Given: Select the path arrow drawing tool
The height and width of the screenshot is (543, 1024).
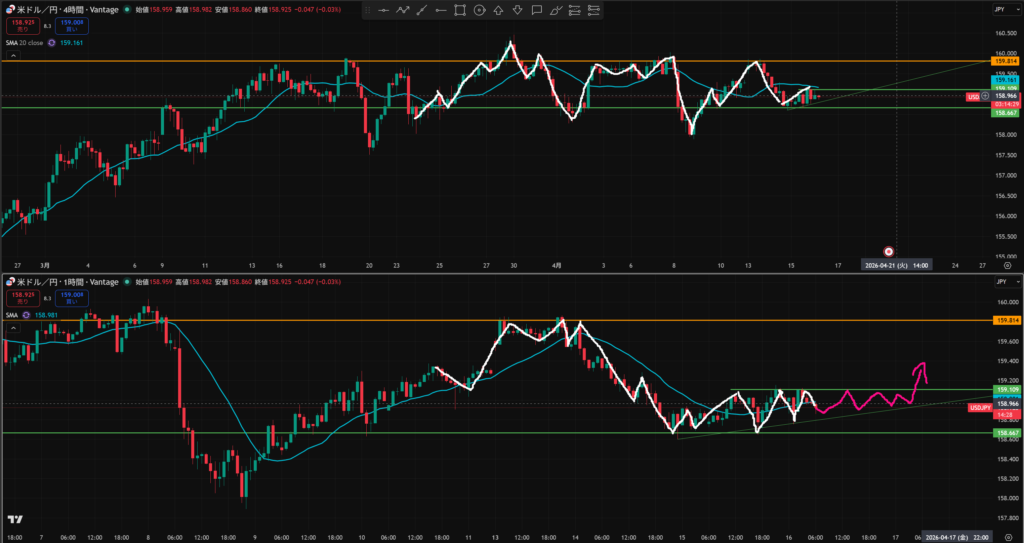Looking at the screenshot, I should [403, 10].
